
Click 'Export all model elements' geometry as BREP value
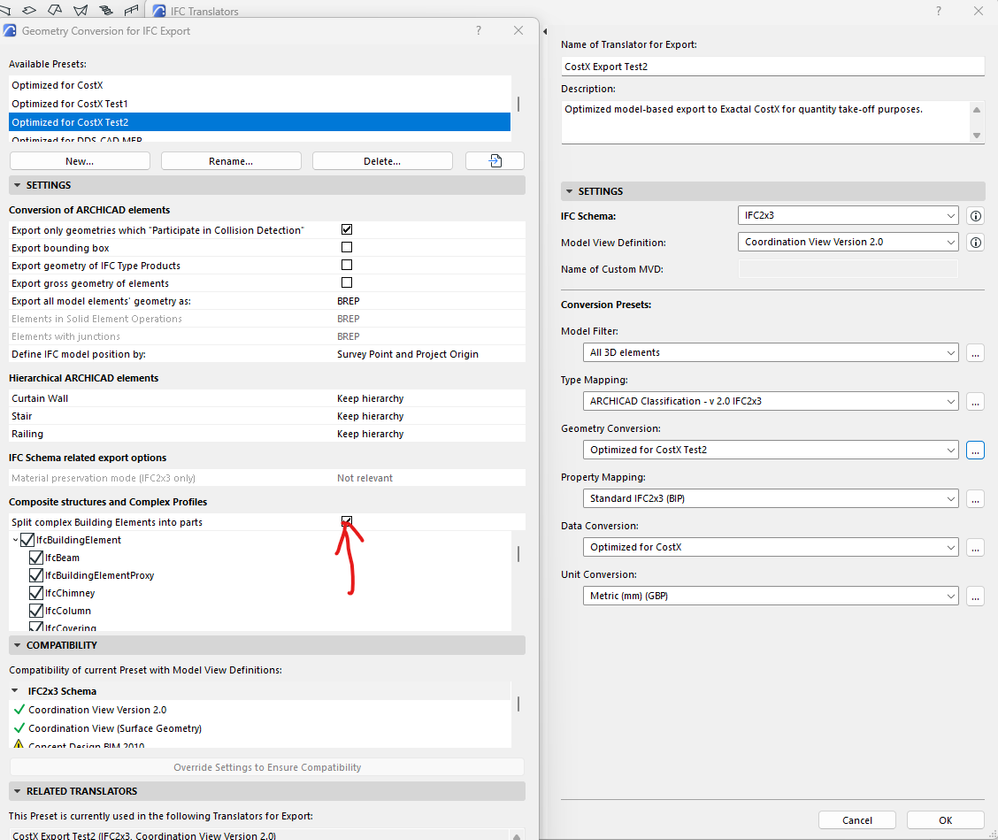coord(348,301)
